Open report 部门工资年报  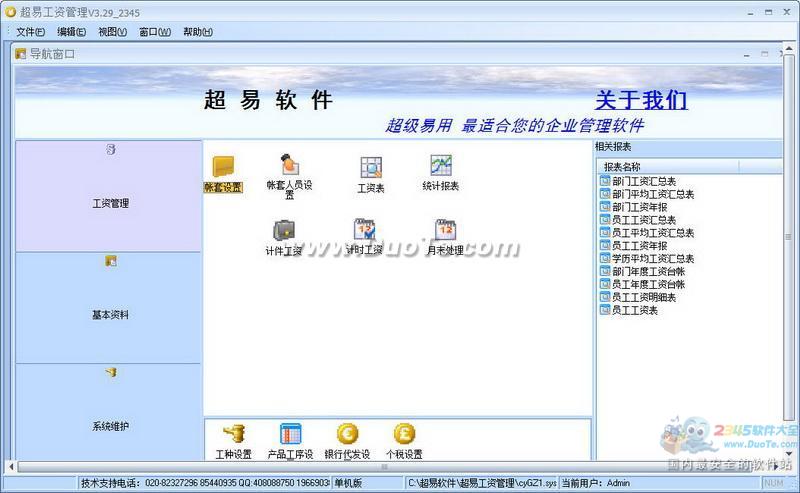tap(633, 207)
